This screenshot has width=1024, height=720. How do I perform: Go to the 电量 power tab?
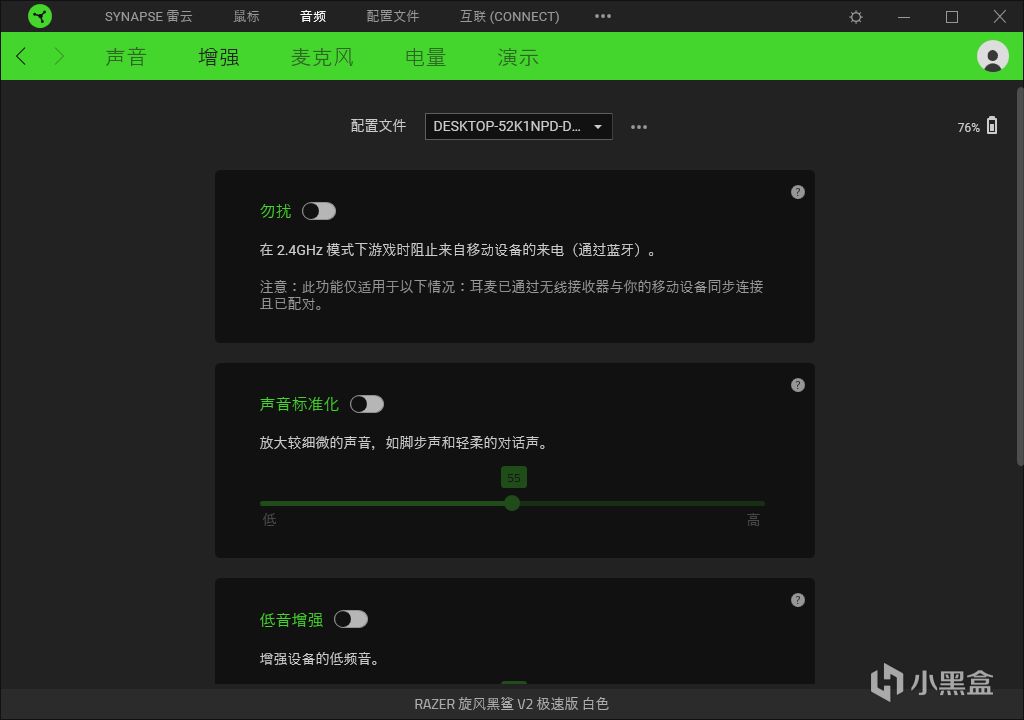424,57
